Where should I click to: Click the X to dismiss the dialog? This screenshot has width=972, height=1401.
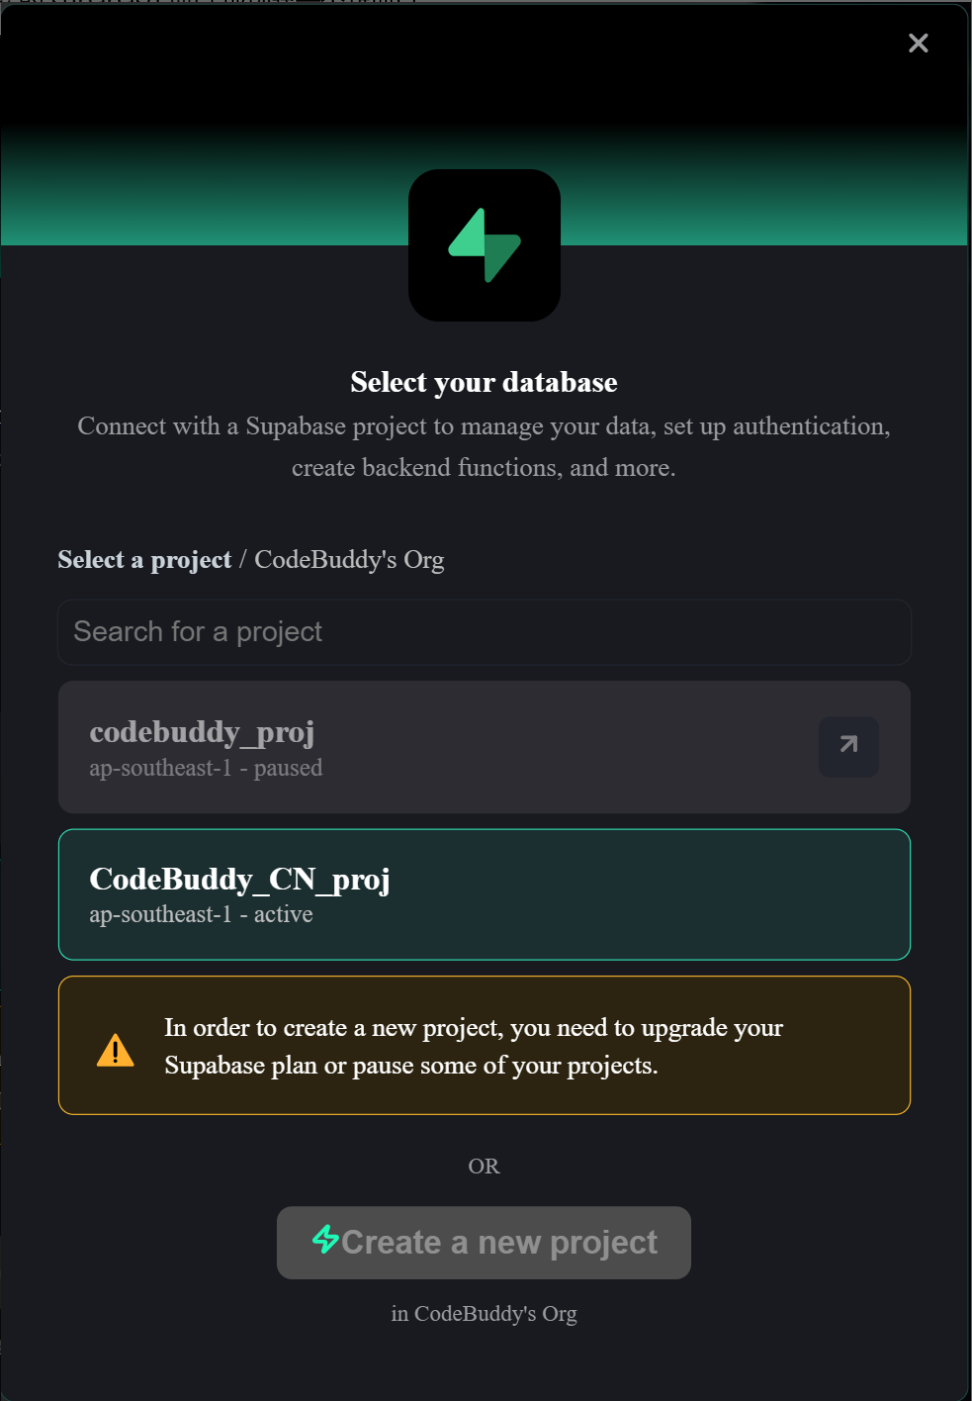click(918, 43)
